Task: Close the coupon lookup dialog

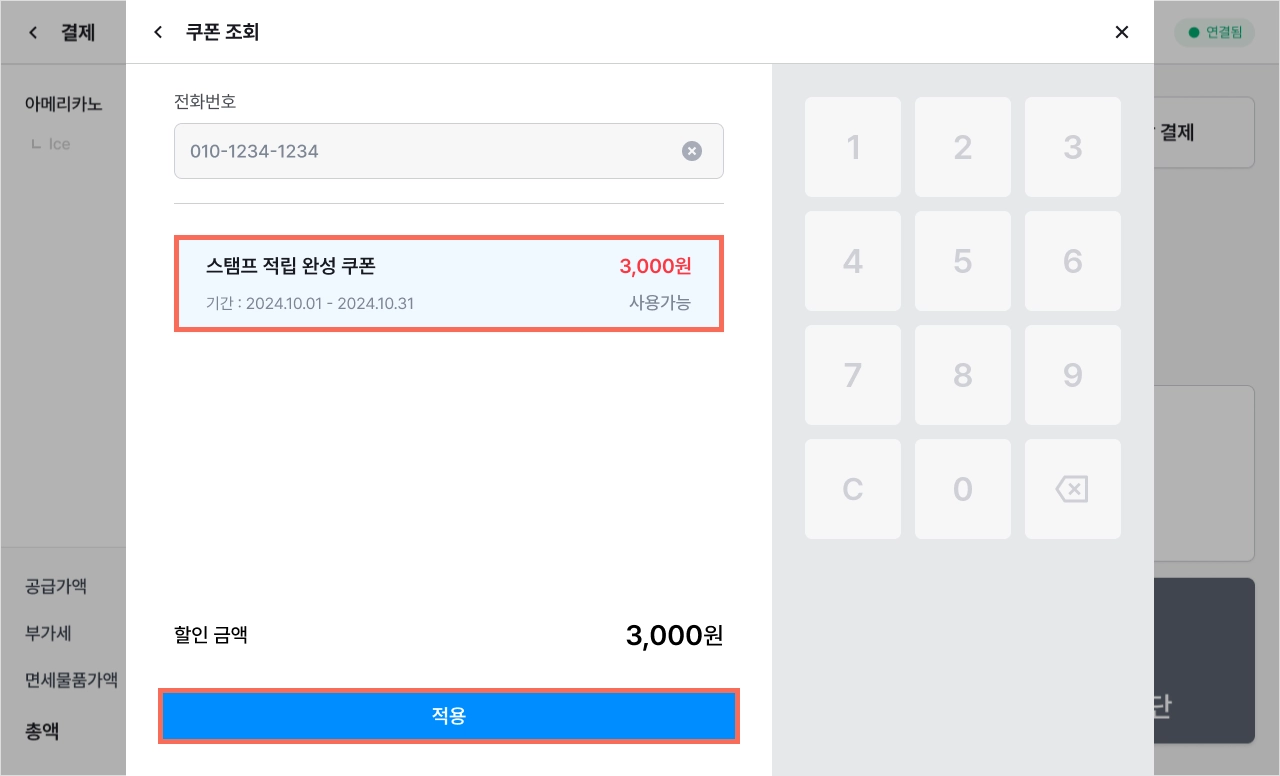Action: [1122, 32]
